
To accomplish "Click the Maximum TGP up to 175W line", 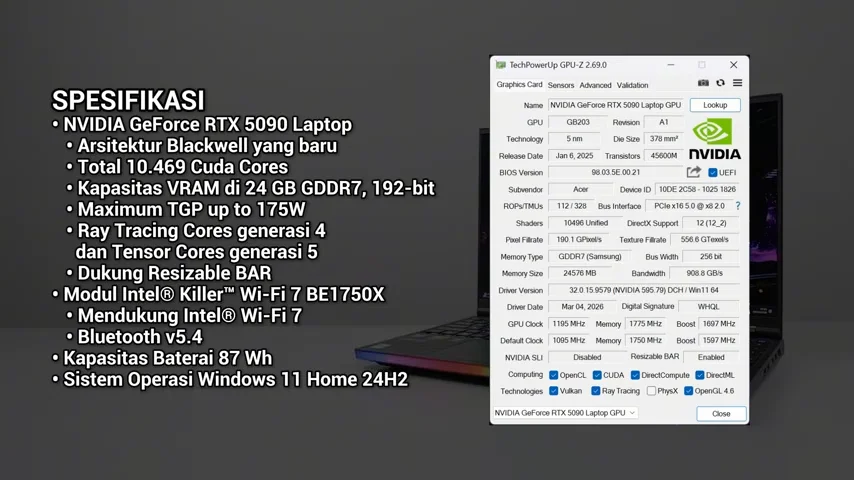I will [x=191, y=209].
